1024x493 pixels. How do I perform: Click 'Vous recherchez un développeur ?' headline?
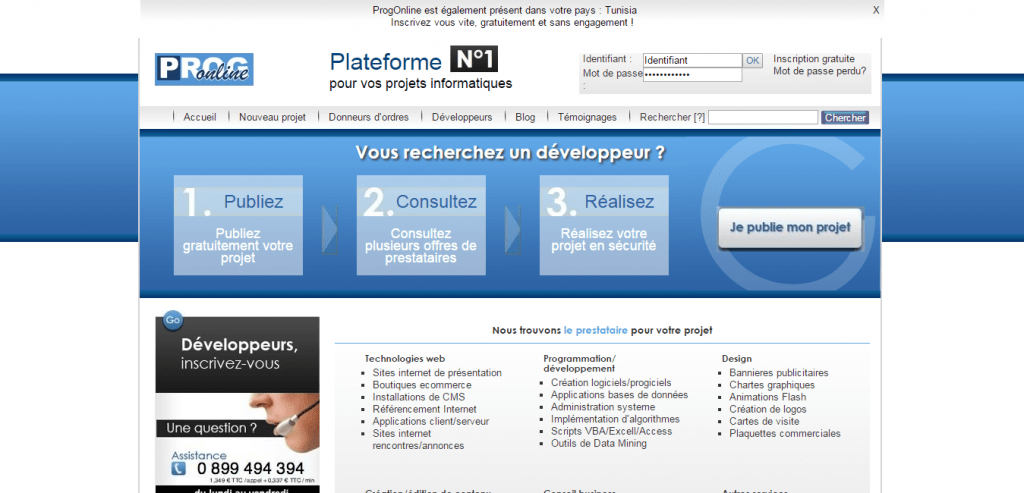click(x=511, y=153)
